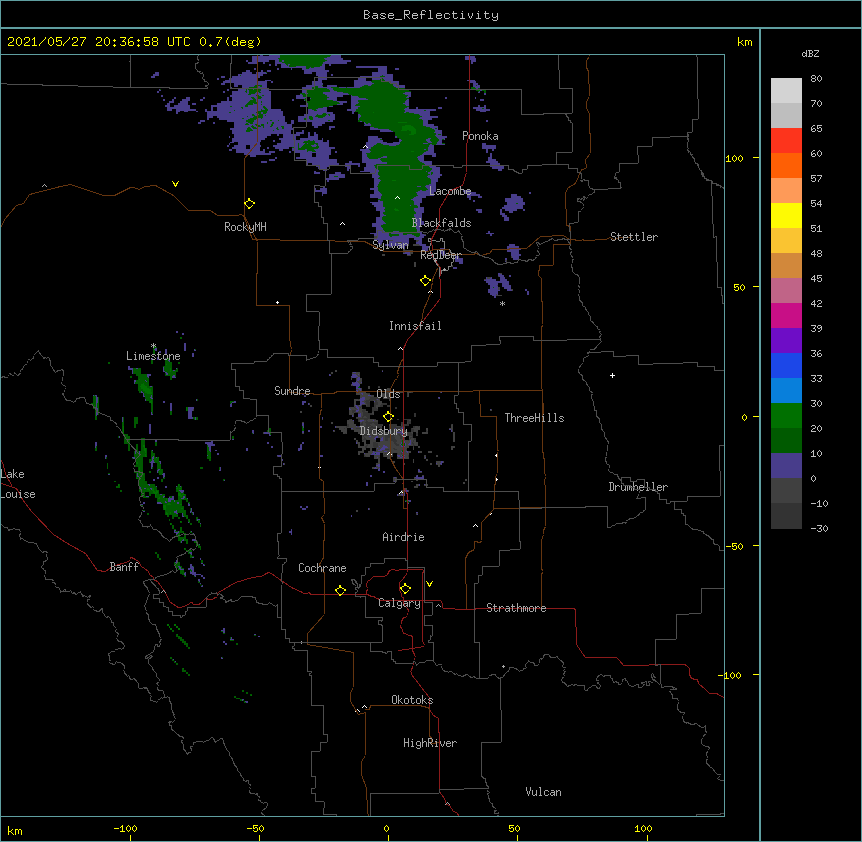Click the Didsbury label
The width and height of the screenshot is (862, 842).
click(384, 431)
